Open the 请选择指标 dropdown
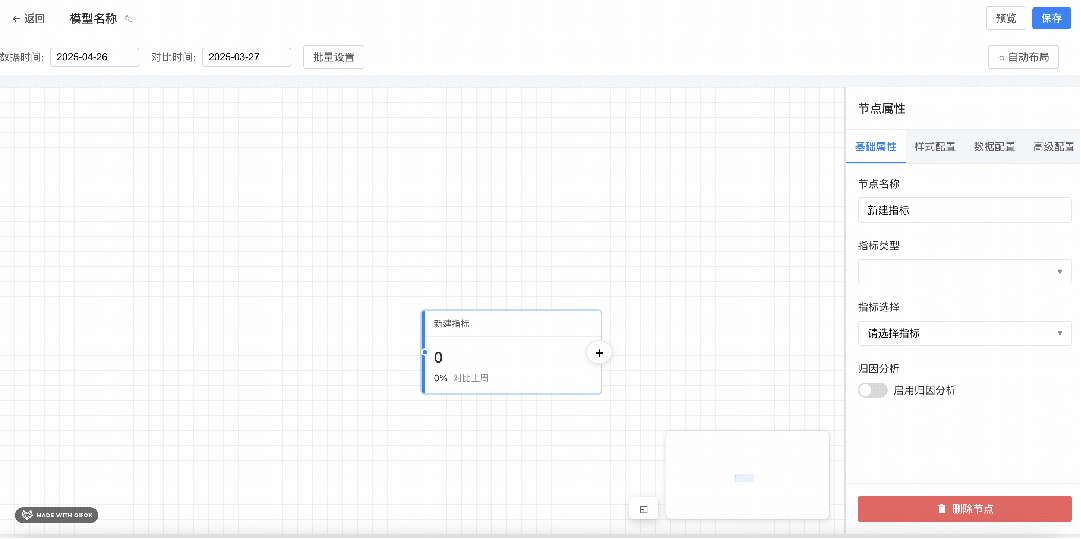 pyautogui.click(x=964, y=333)
